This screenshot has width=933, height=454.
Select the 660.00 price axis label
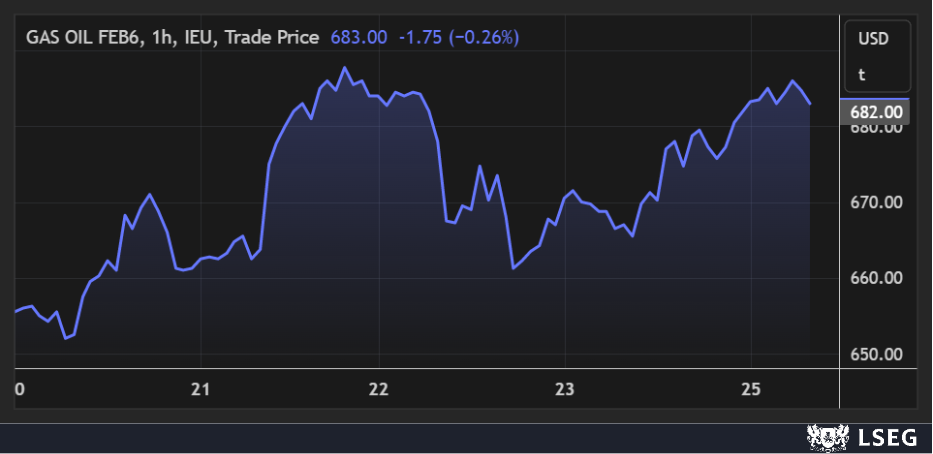[876, 278]
